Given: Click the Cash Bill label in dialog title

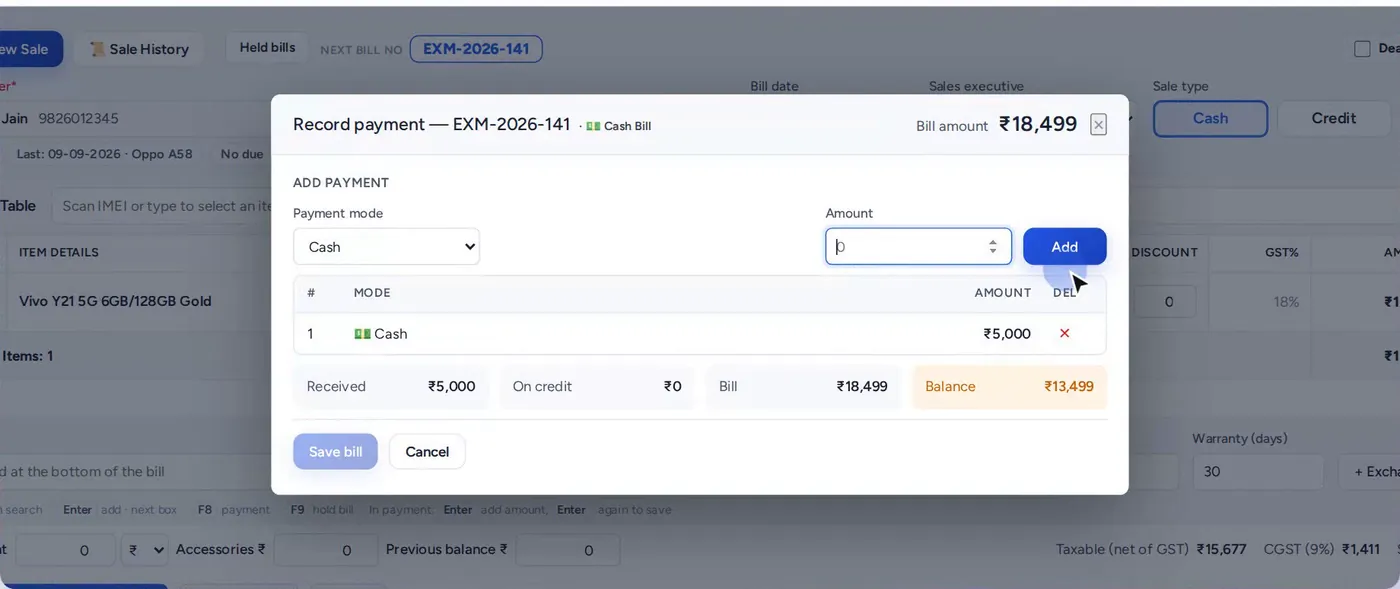Looking at the screenshot, I should point(619,126).
